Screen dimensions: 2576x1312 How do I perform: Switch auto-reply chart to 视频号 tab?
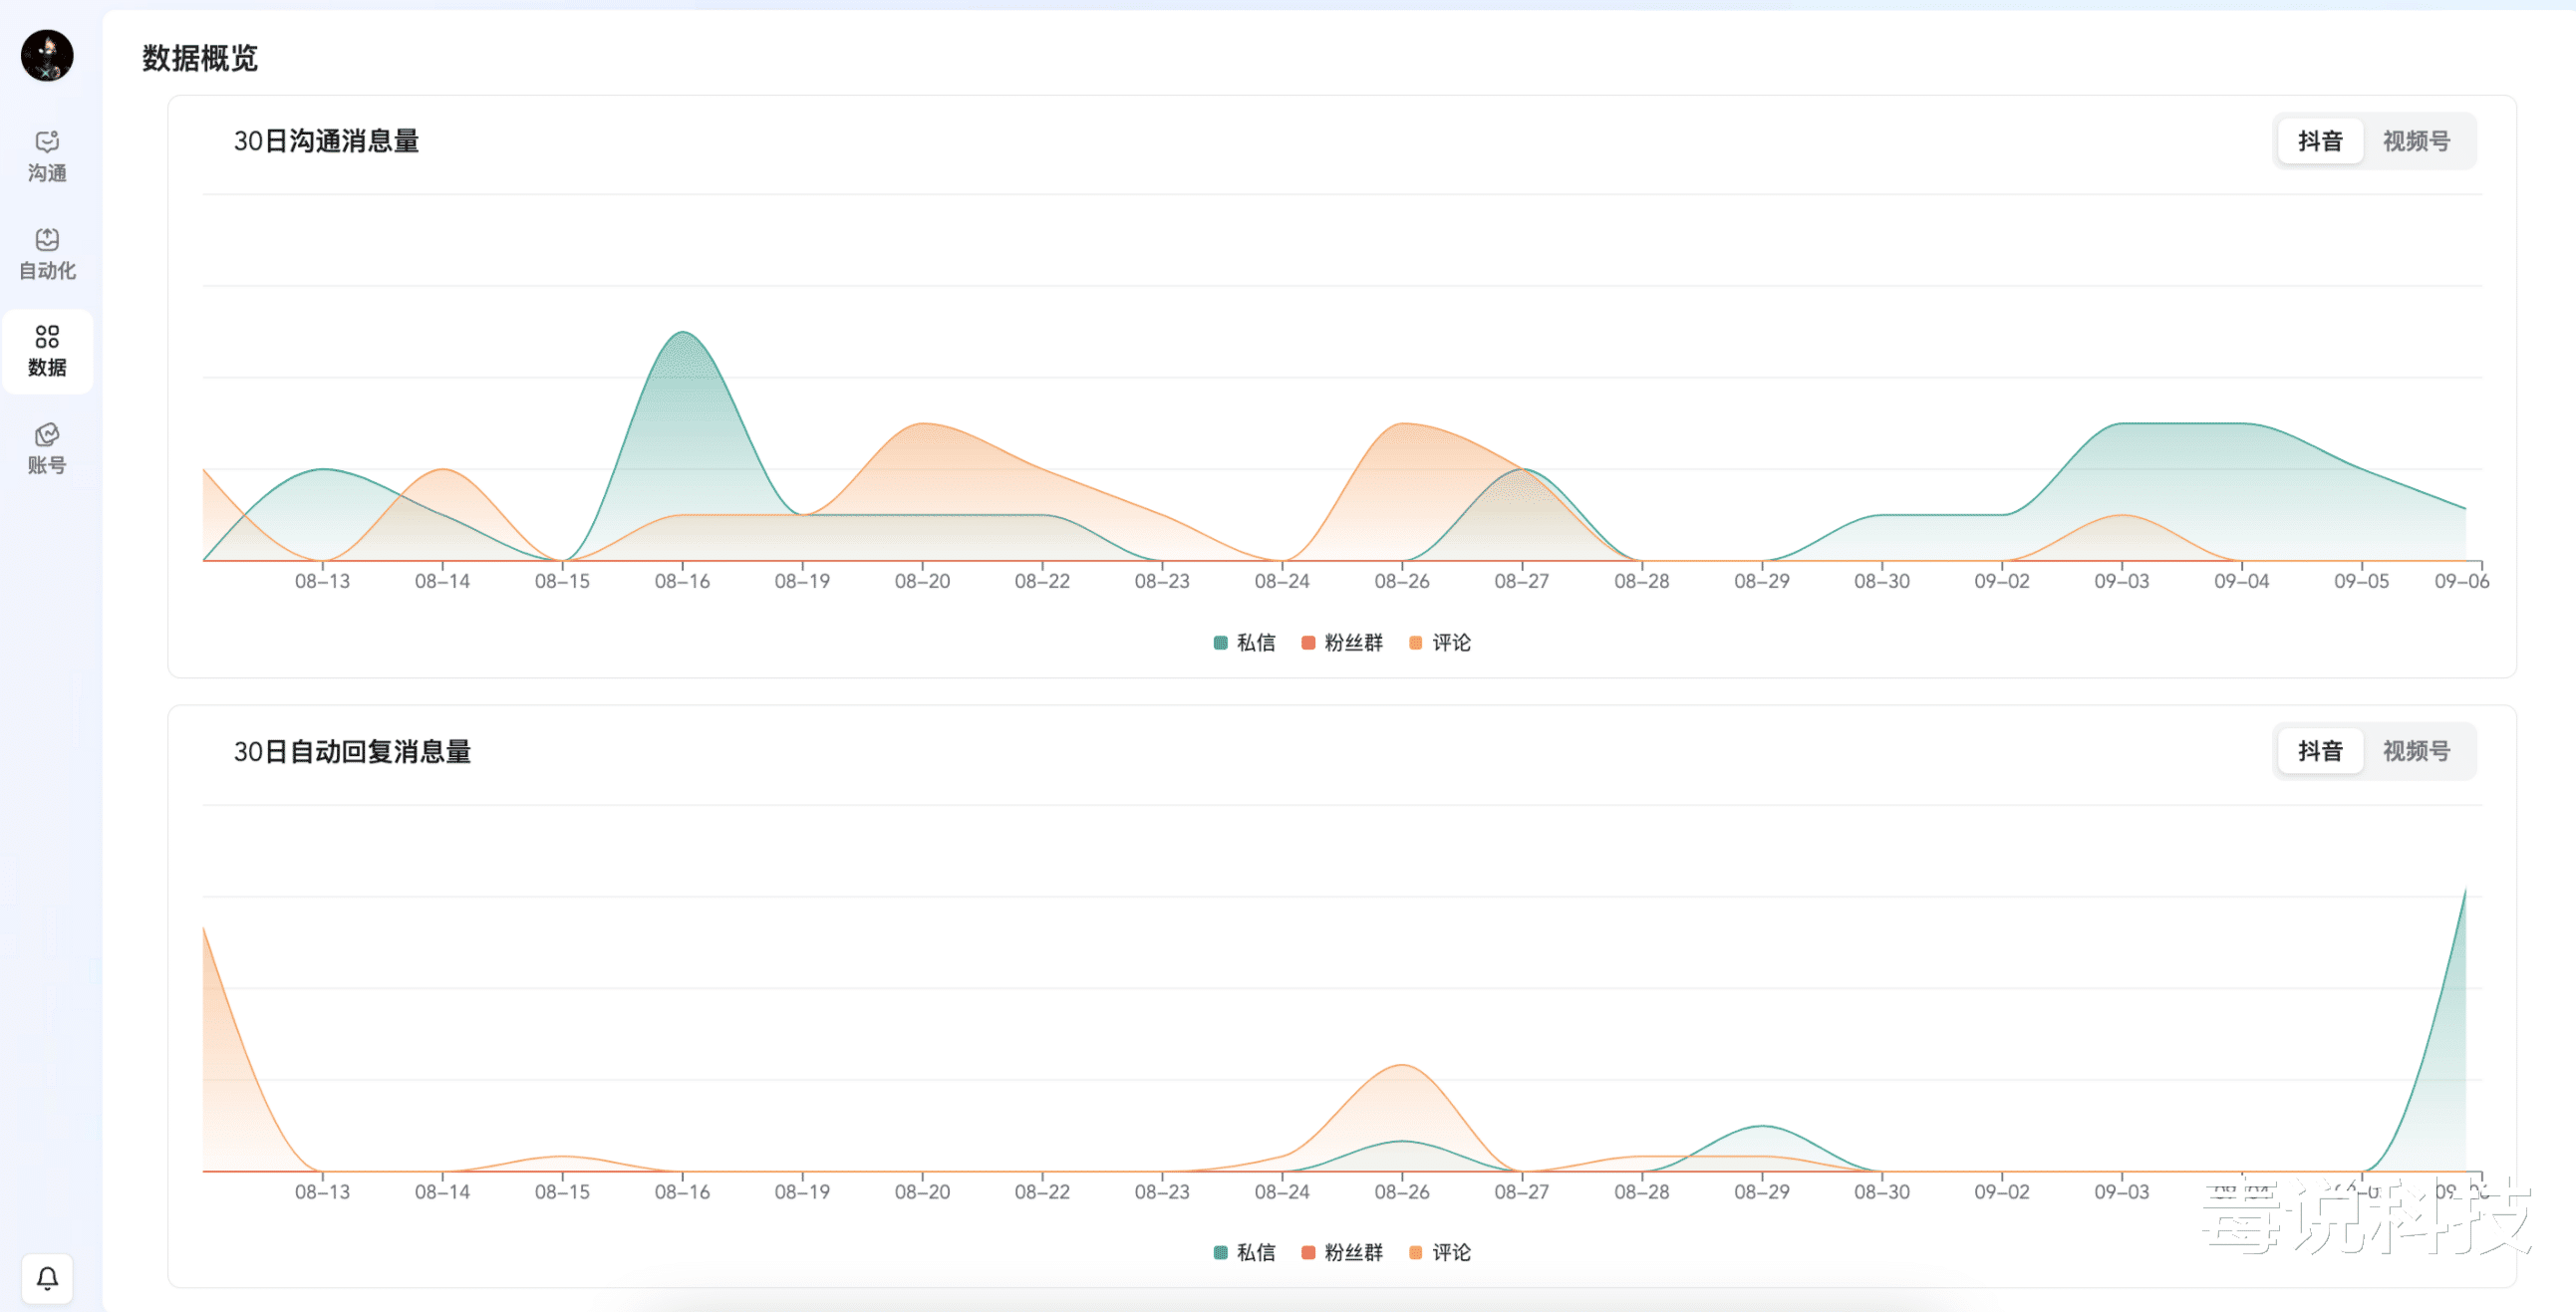(x=2416, y=751)
